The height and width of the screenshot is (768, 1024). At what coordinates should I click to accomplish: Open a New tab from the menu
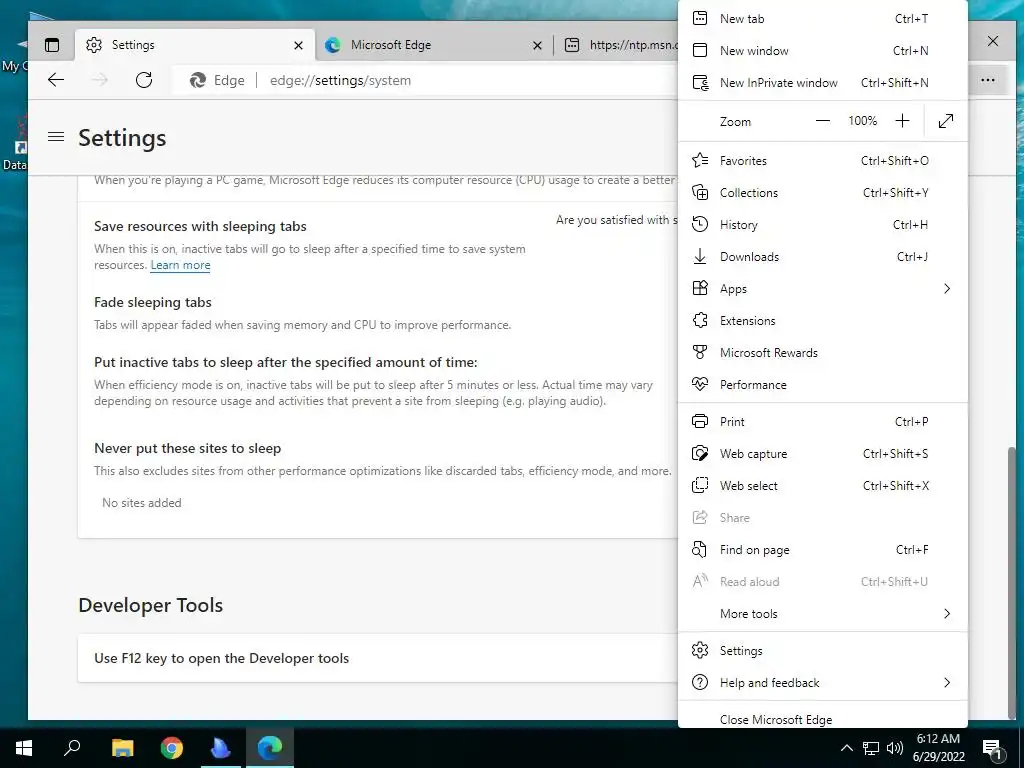pos(823,19)
